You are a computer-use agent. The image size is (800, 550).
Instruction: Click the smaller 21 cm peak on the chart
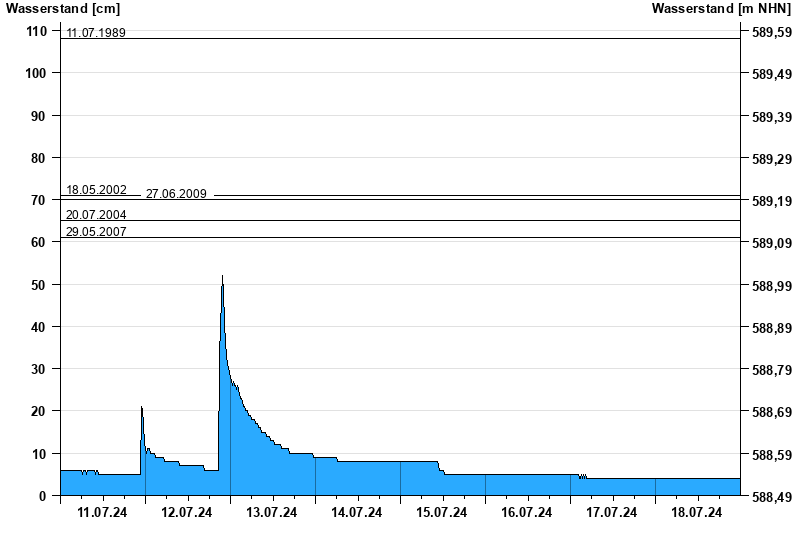[x=142, y=408]
